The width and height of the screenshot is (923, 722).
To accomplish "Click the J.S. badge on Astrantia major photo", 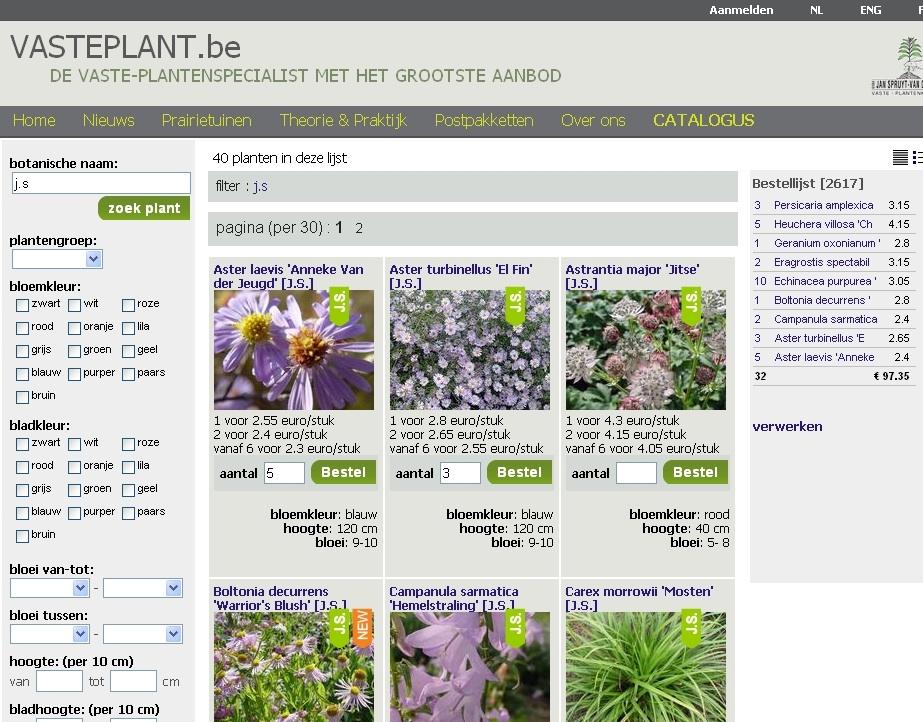I will (691, 305).
